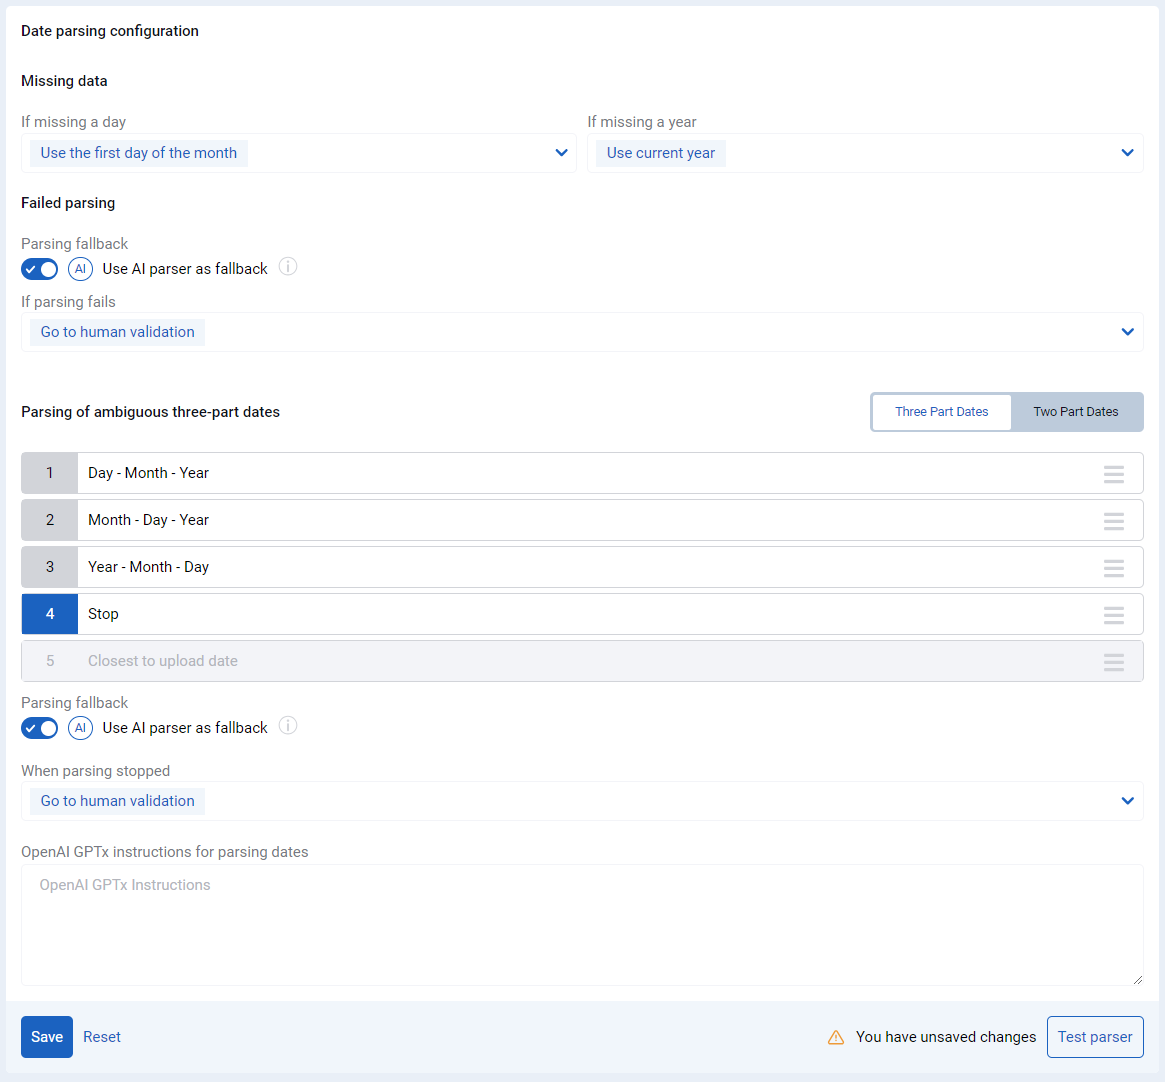The height and width of the screenshot is (1082, 1165).
Task: Toggle AI parser fallback below date order list
Action: pyautogui.click(x=39, y=728)
